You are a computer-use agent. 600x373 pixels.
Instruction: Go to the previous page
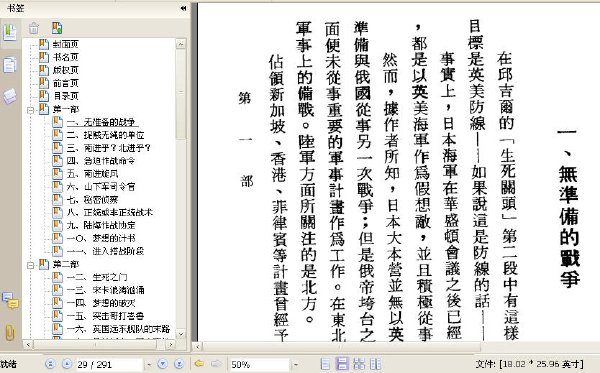(x=67, y=363)
